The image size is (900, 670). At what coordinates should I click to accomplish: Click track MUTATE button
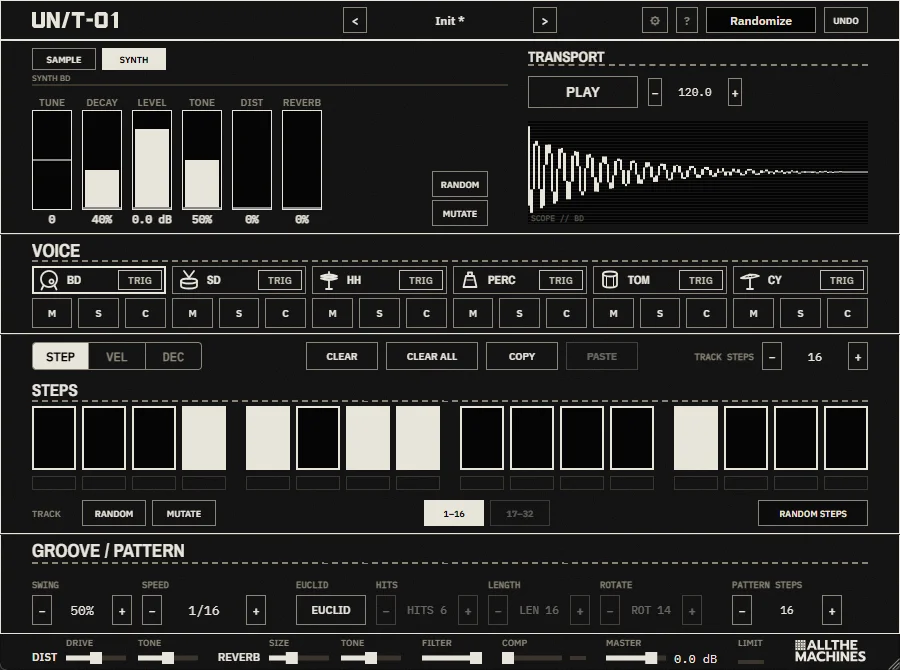tap(184, 513)
